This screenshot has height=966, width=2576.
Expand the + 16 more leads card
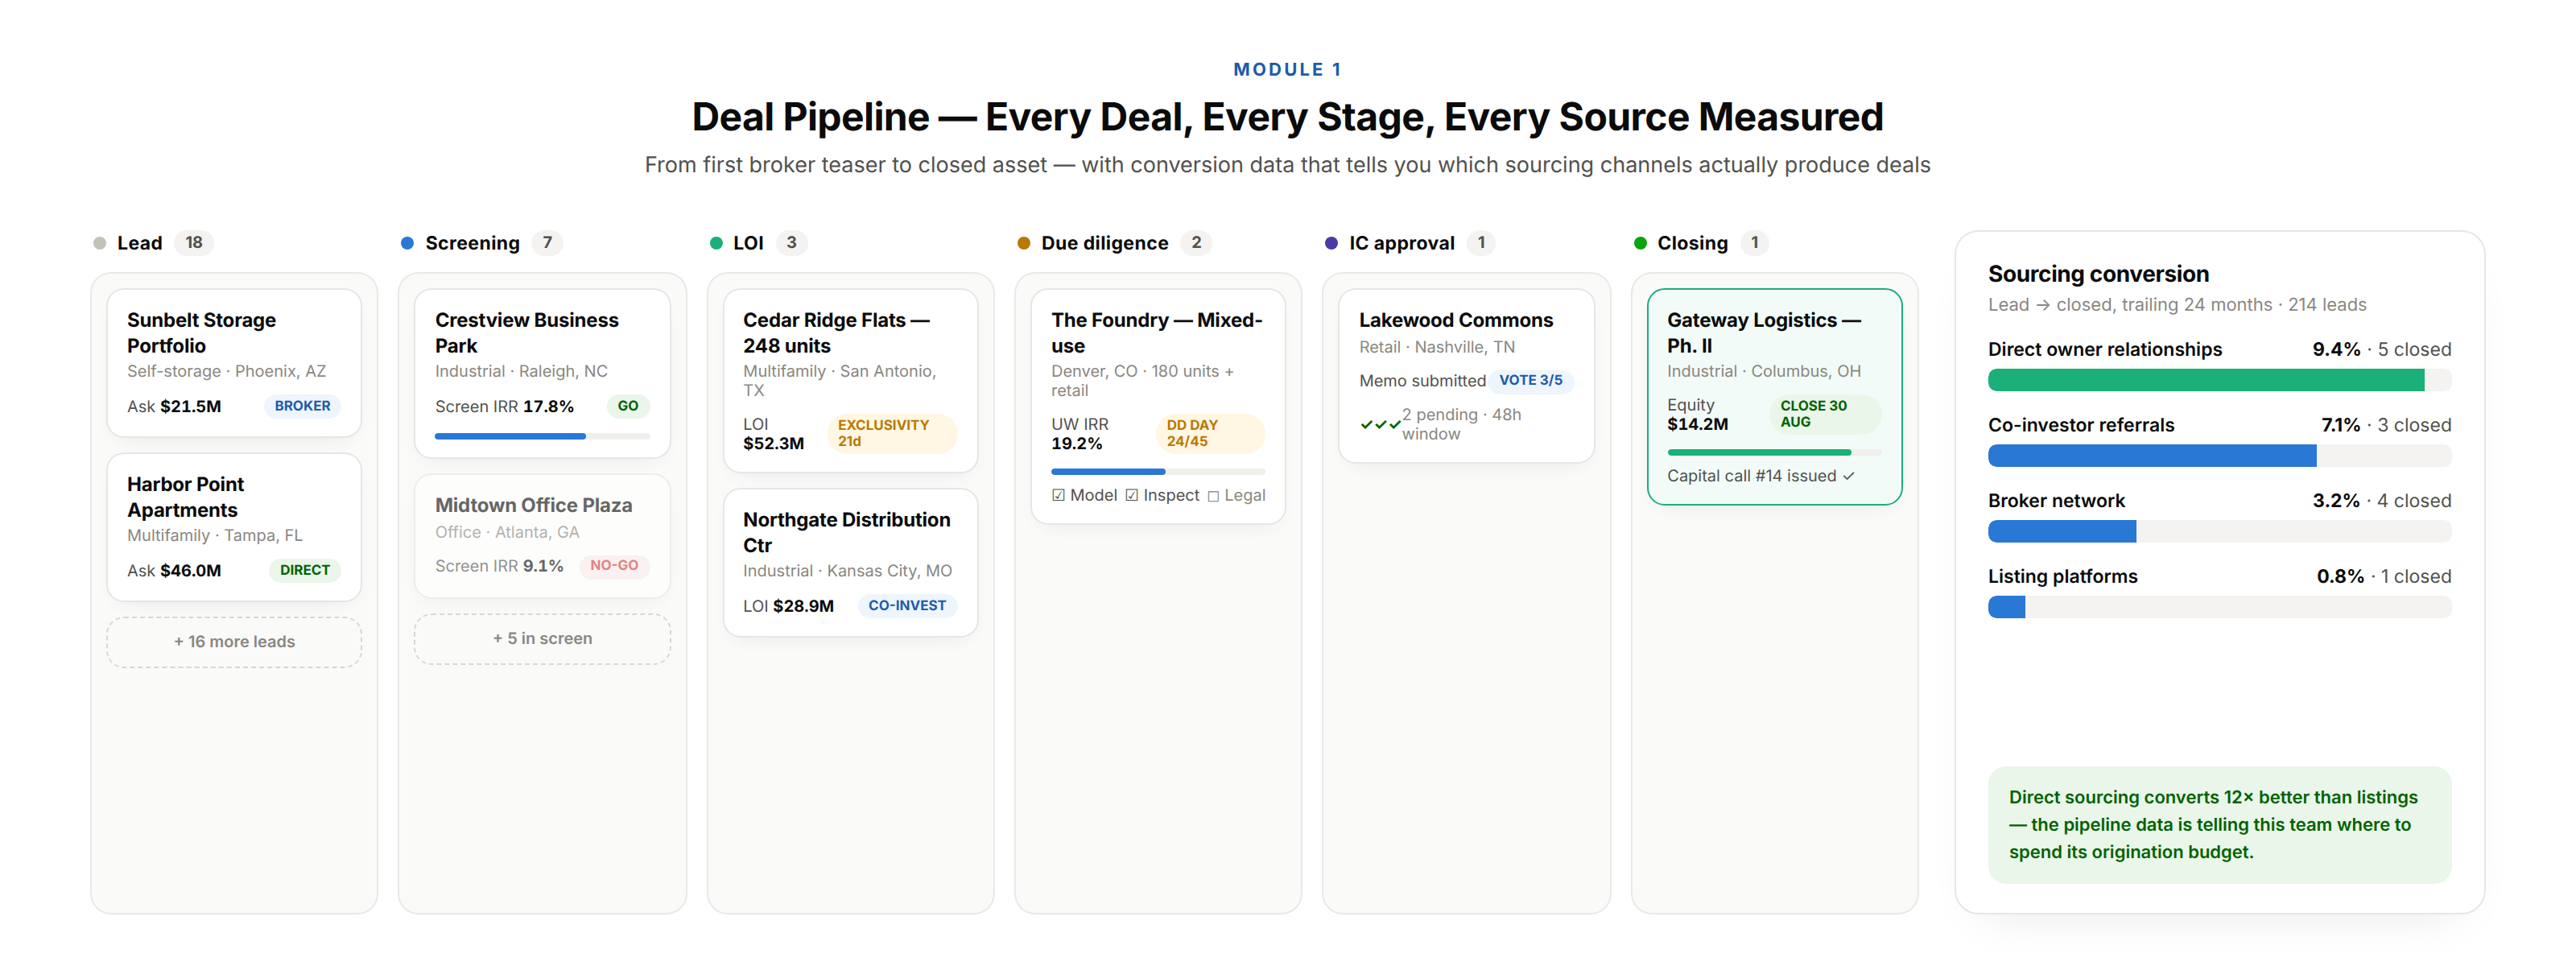tap(234, 642)
